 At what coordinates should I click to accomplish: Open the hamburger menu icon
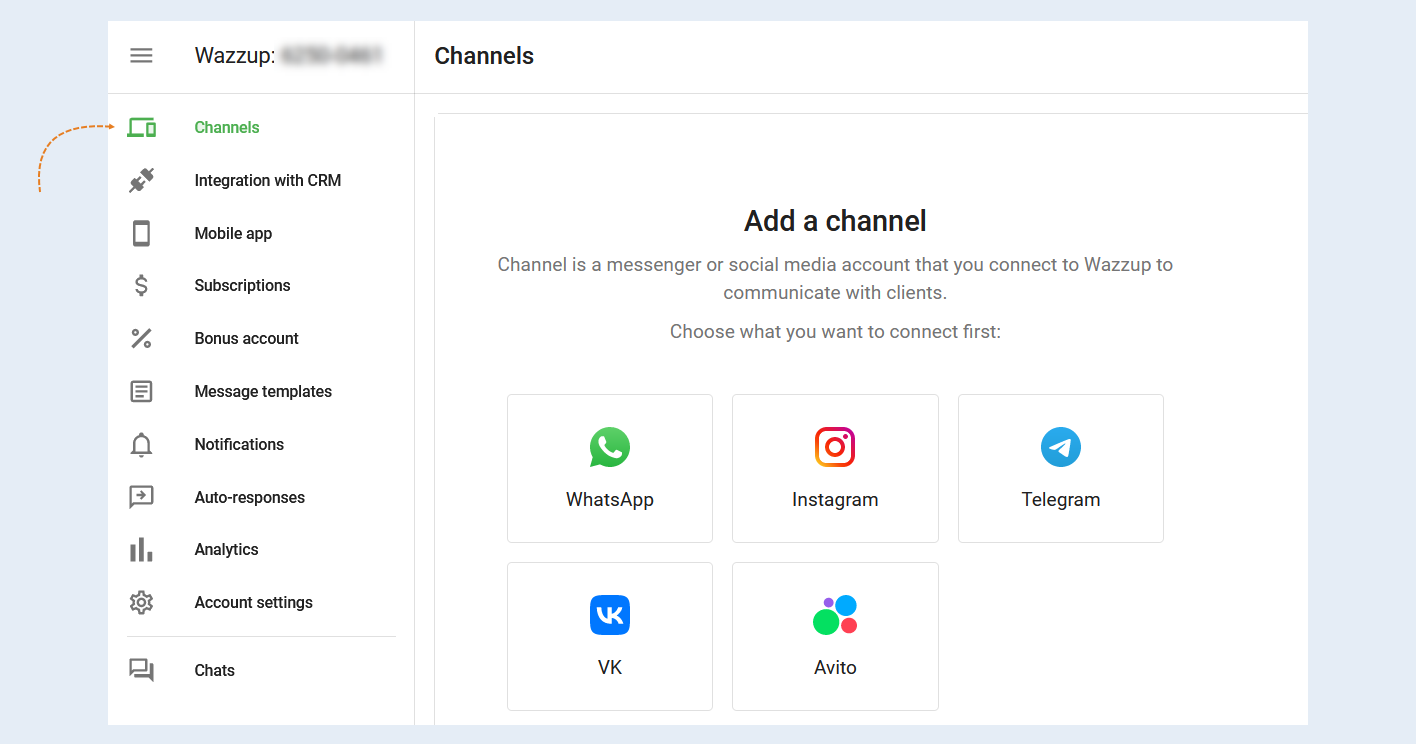(141, 56)
